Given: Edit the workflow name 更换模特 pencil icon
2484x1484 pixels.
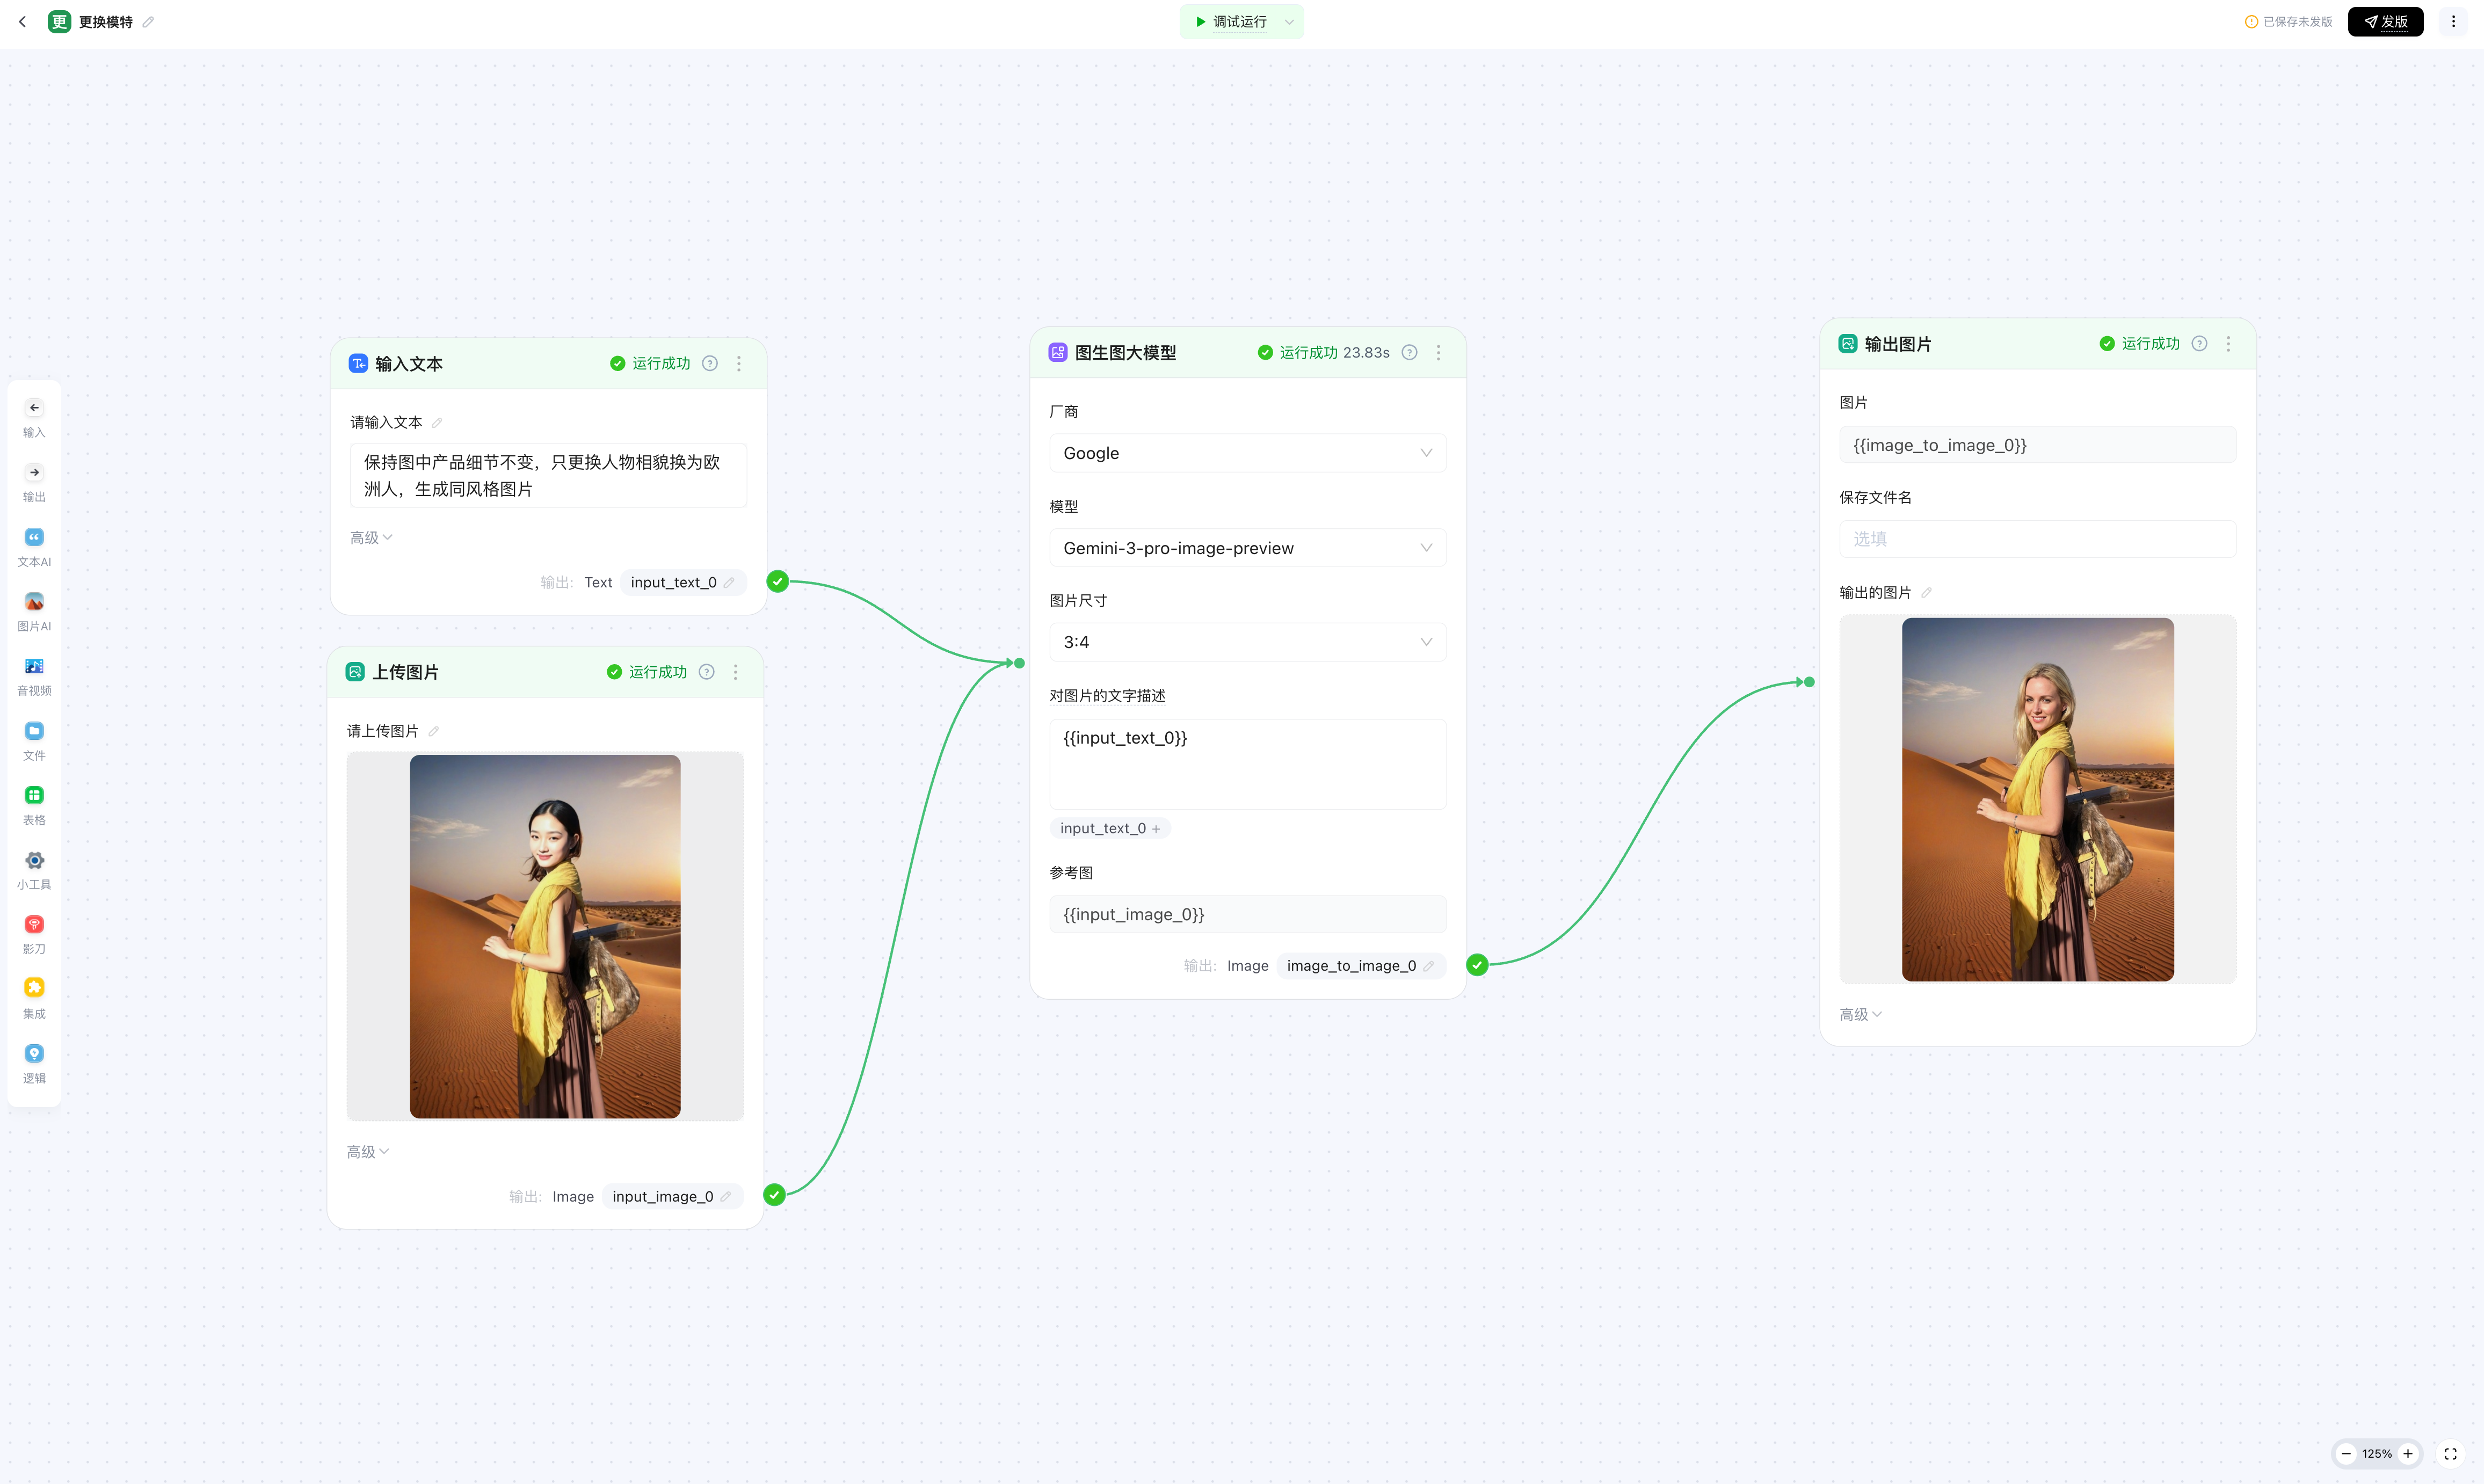Looking at the screenshot, I should 148,22.
